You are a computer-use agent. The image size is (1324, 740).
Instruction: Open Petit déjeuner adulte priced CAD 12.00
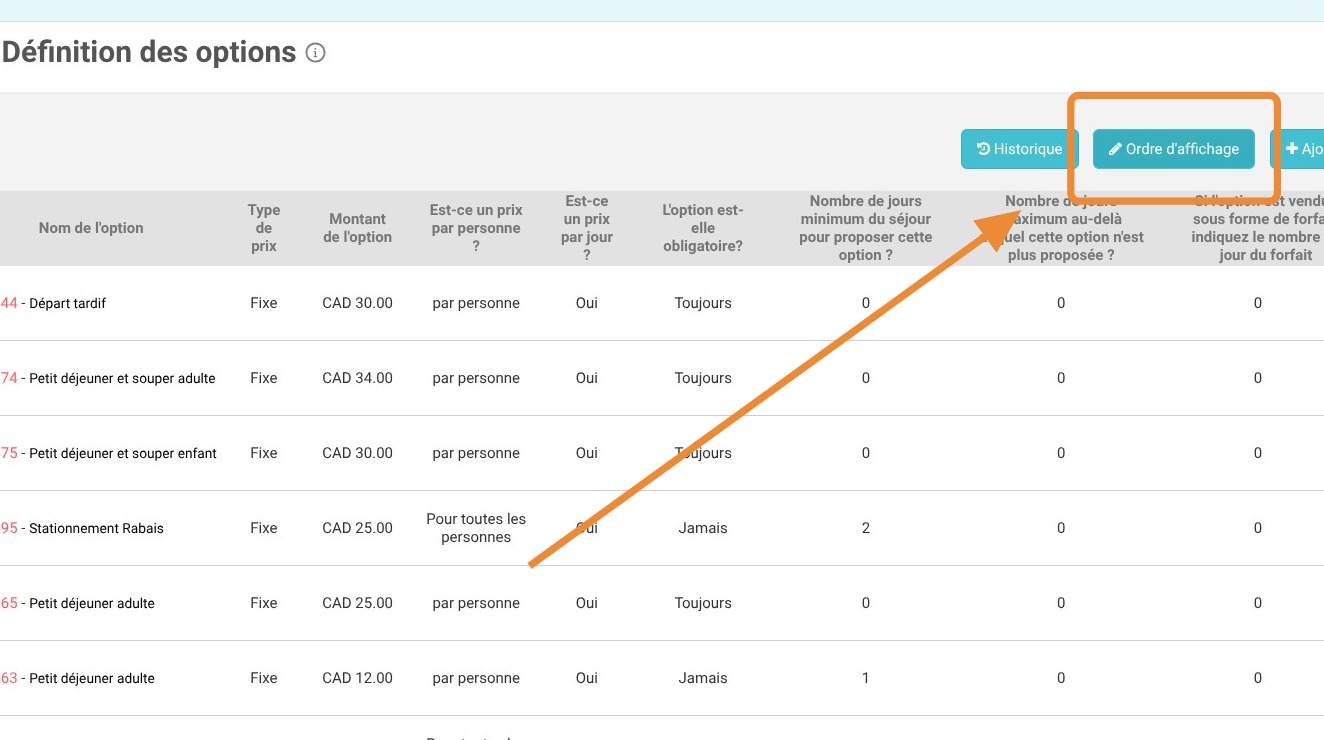[92, 678]
